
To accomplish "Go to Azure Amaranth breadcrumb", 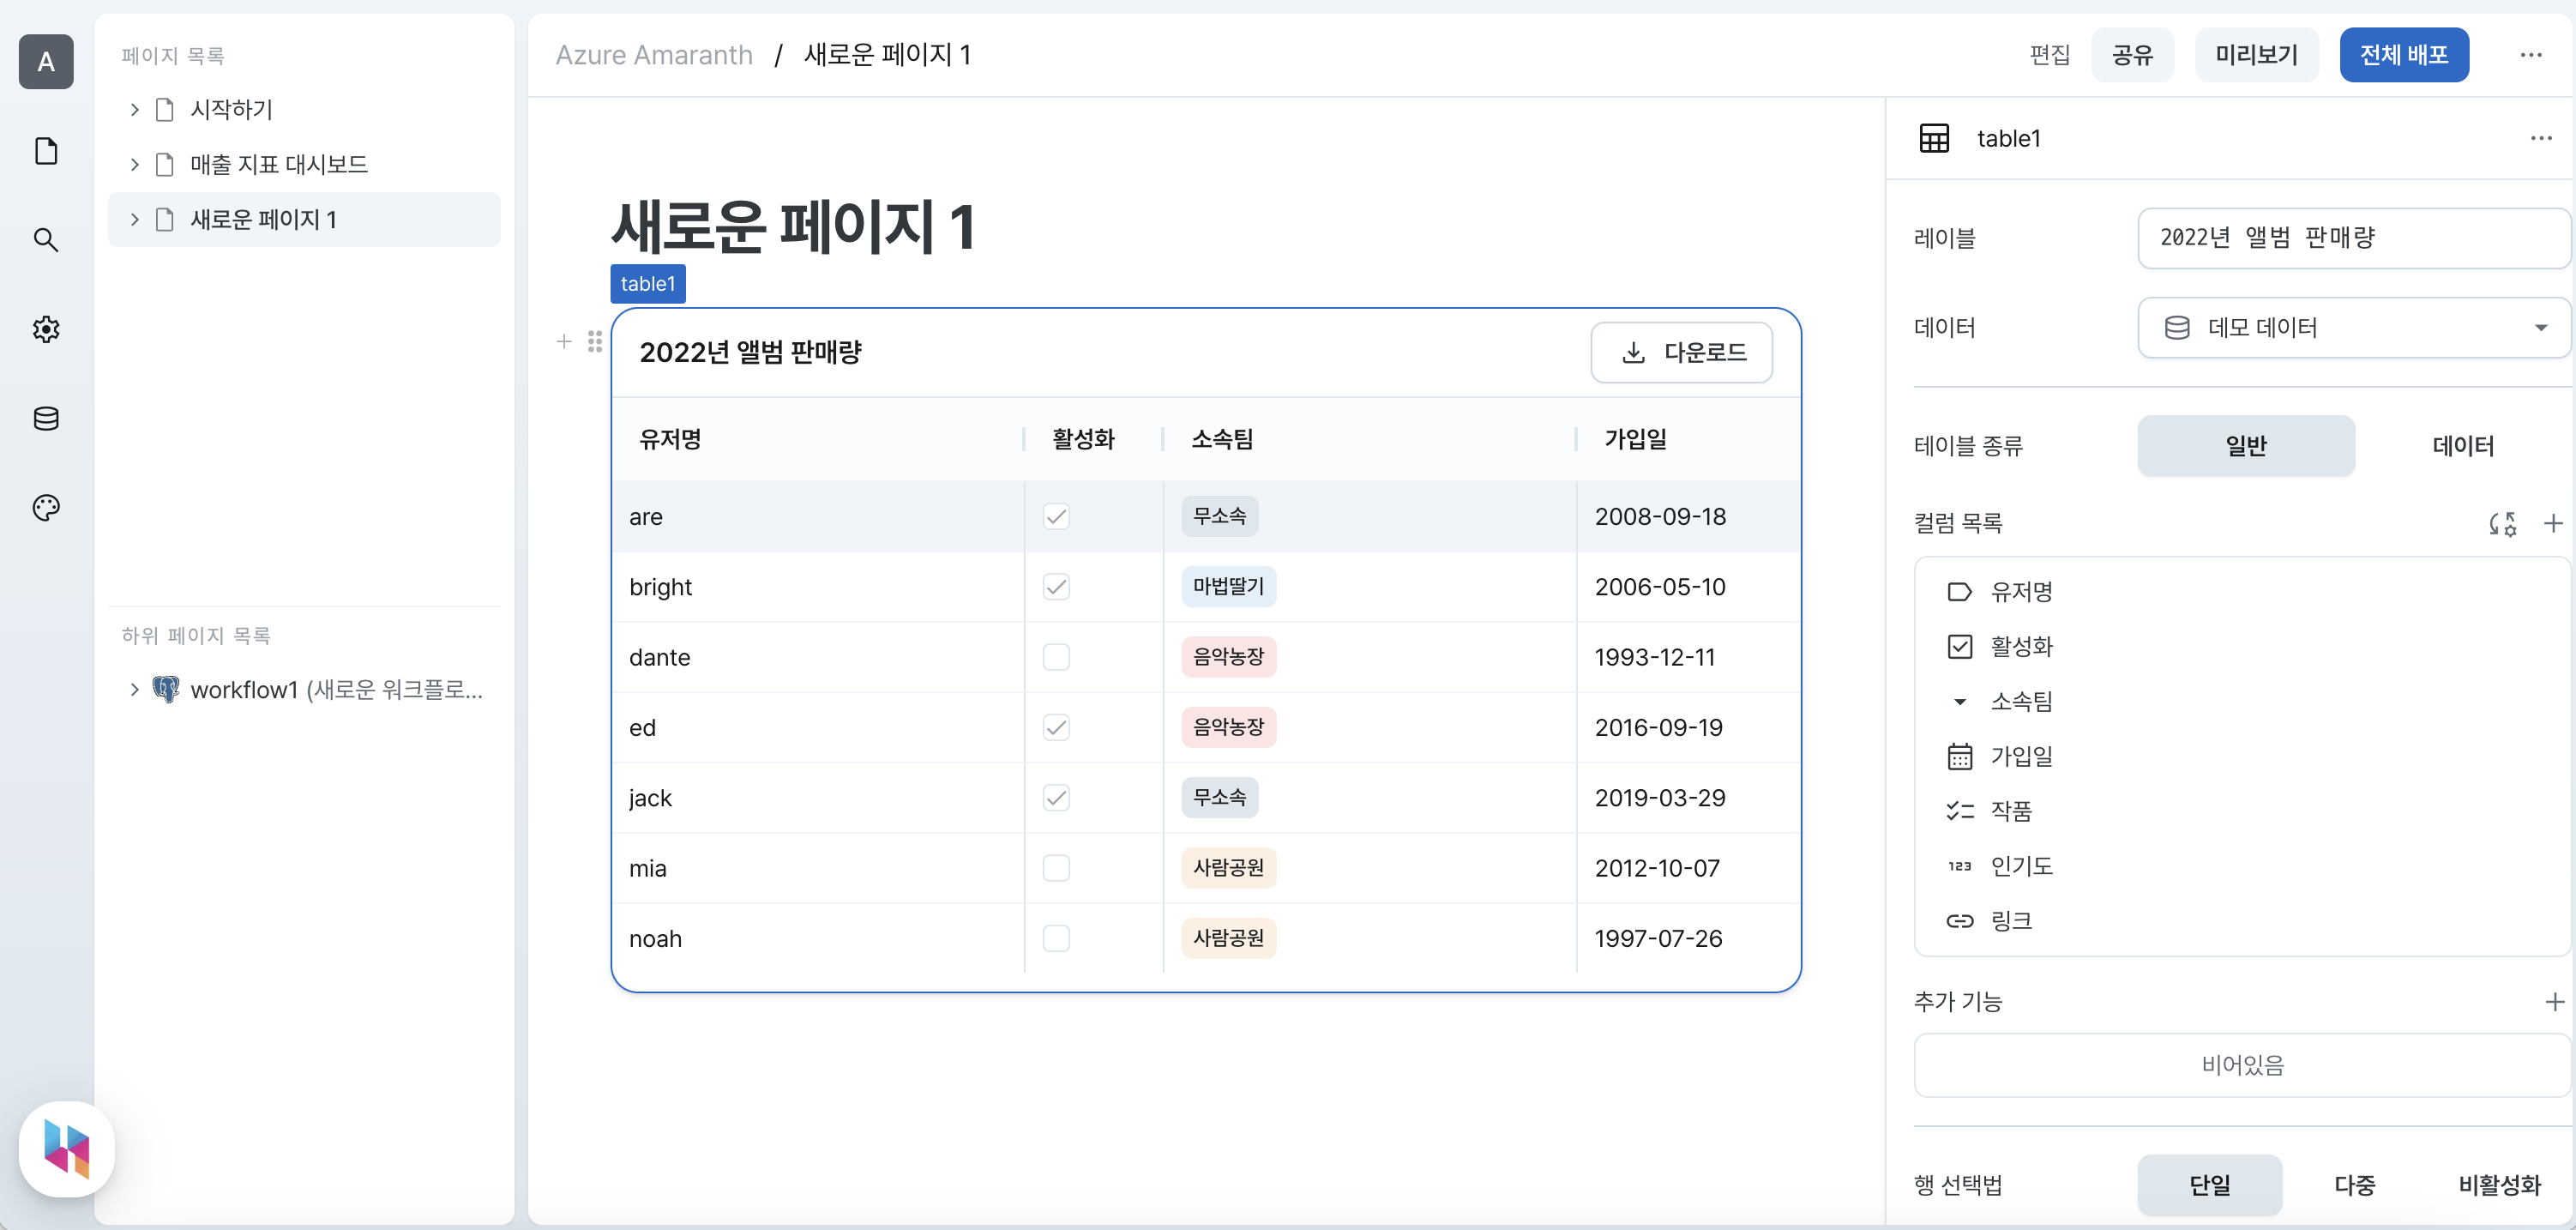I will click(x=654, y=55).
